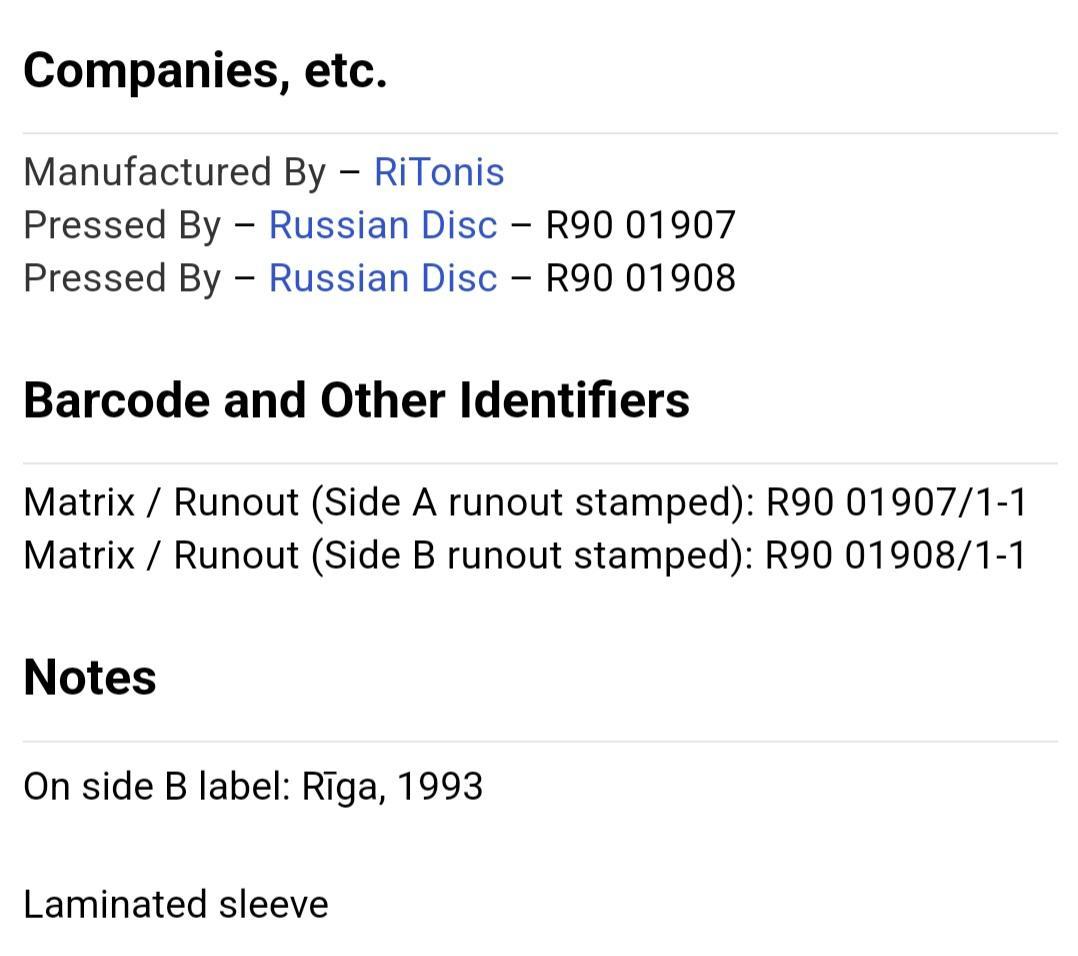Click the Barcode and Other Identifiers heading
Screen dimensions: 1078x956
pyautogui.click(x=356, y=400)
